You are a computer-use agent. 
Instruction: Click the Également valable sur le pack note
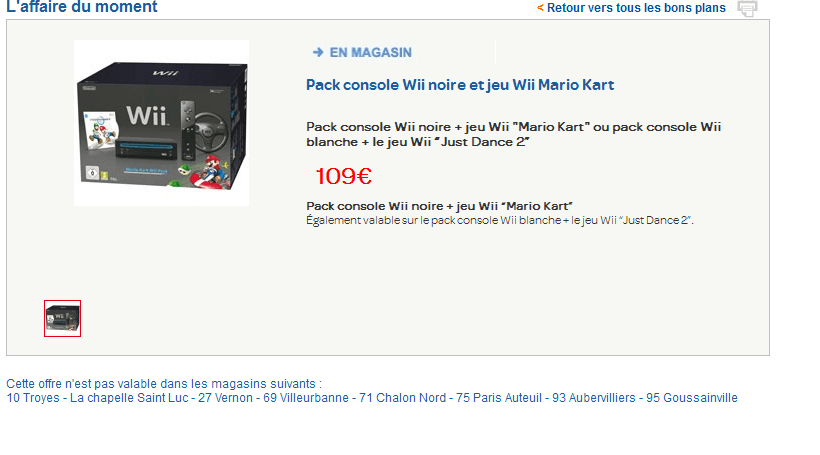pyautogui.click(x=500, y=221)
